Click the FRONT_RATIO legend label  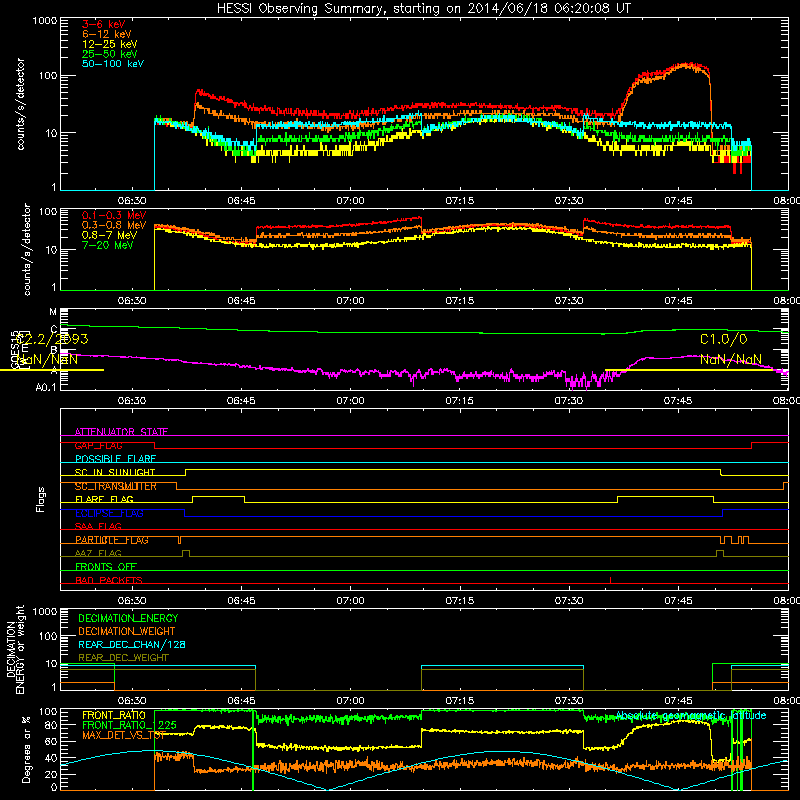coord(114,715)
